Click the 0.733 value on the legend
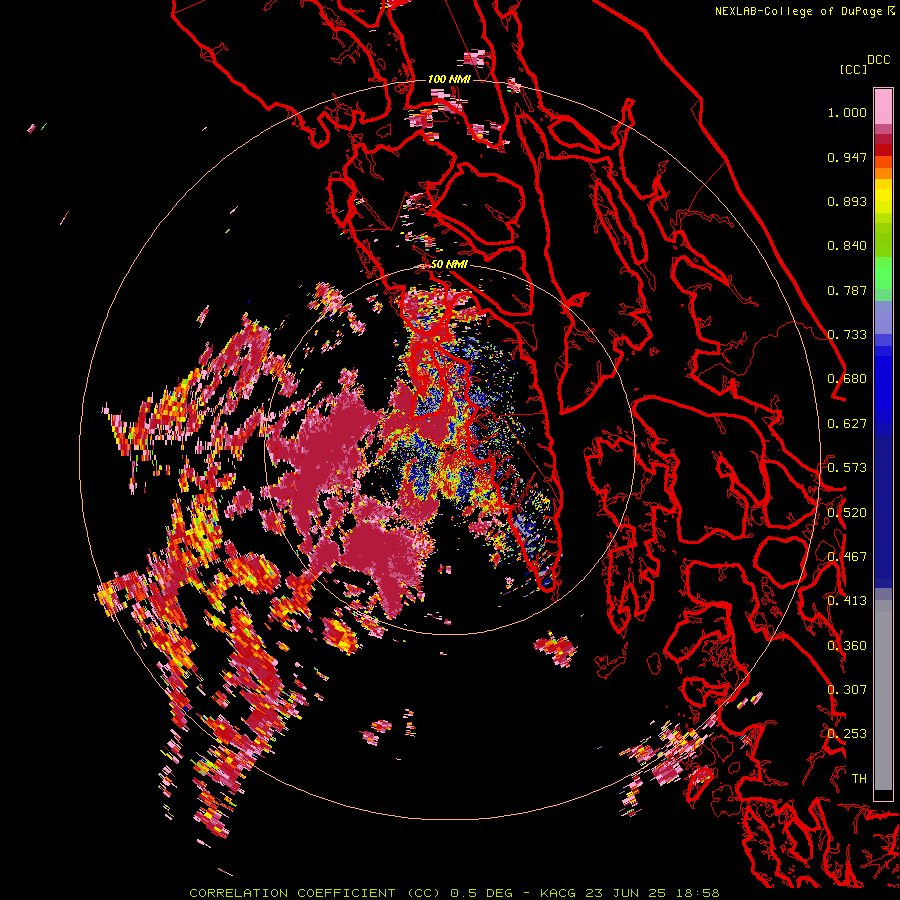The image size is (900, 900). (x=847, y=335)
